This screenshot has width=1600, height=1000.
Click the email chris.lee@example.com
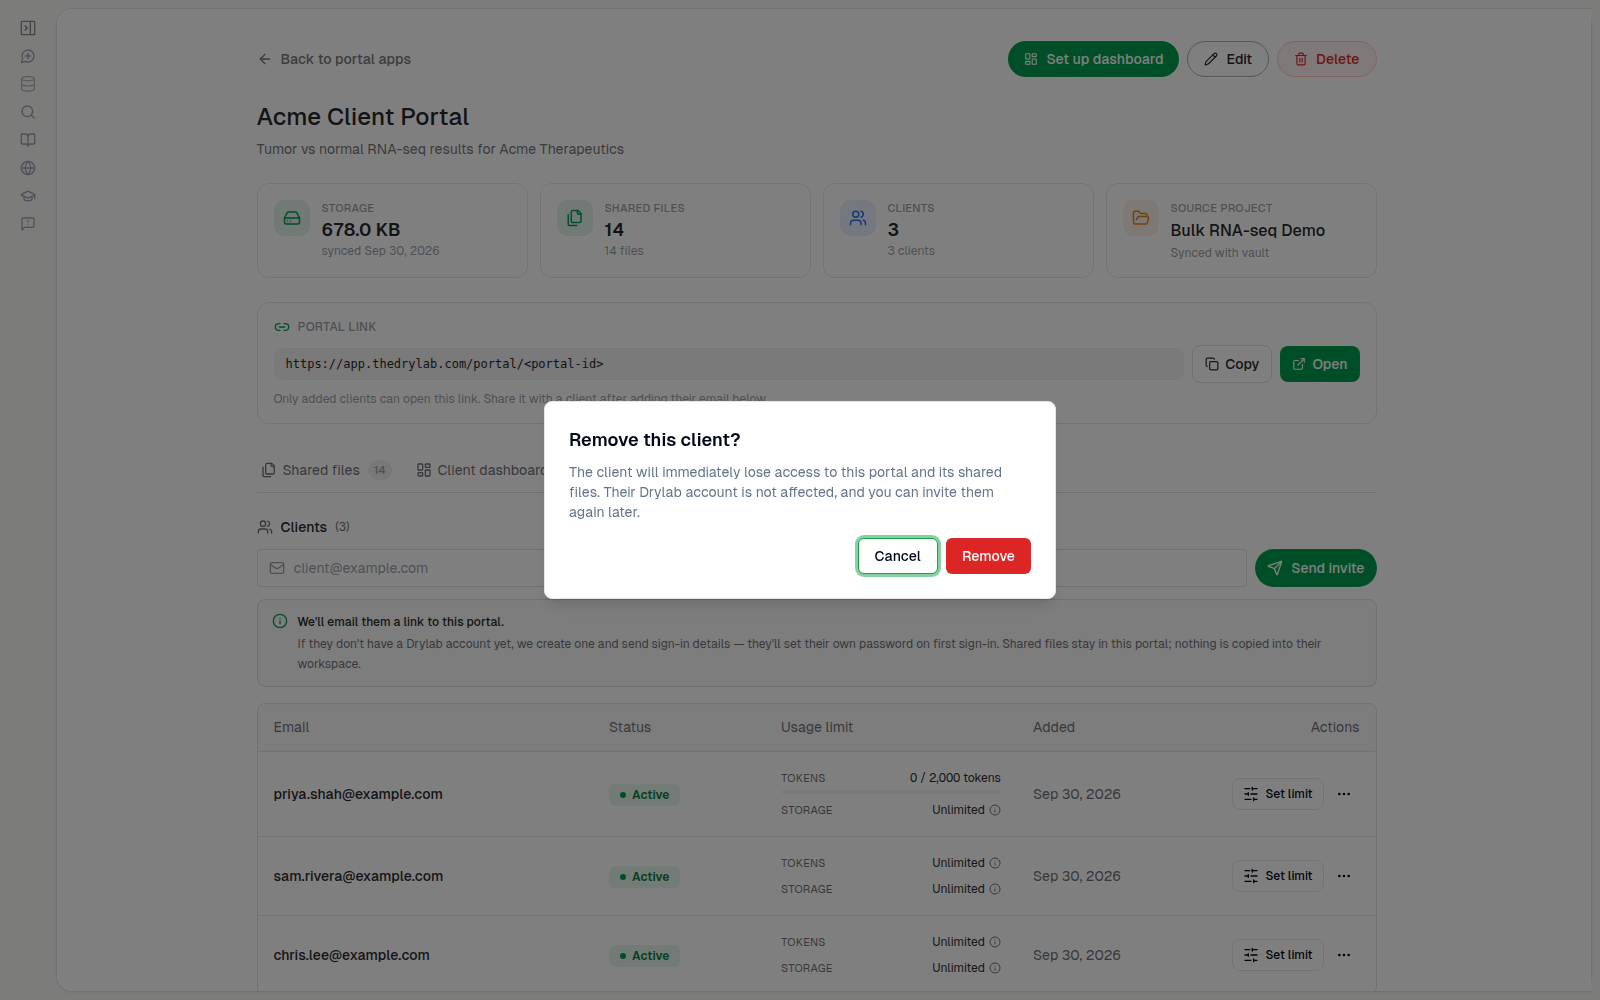(x=352, y=955)
